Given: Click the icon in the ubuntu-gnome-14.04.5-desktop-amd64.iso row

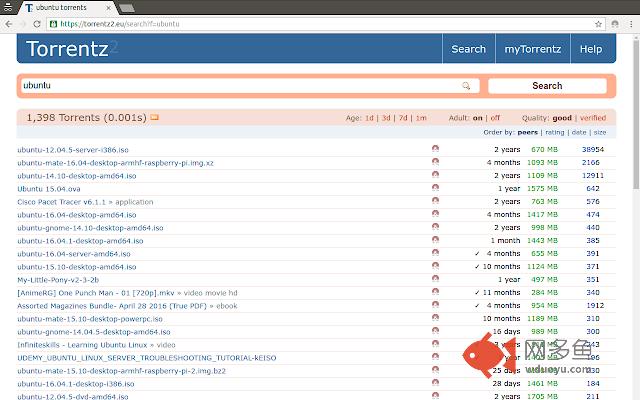Looking at the screenshot, I should tap(436, 331).
